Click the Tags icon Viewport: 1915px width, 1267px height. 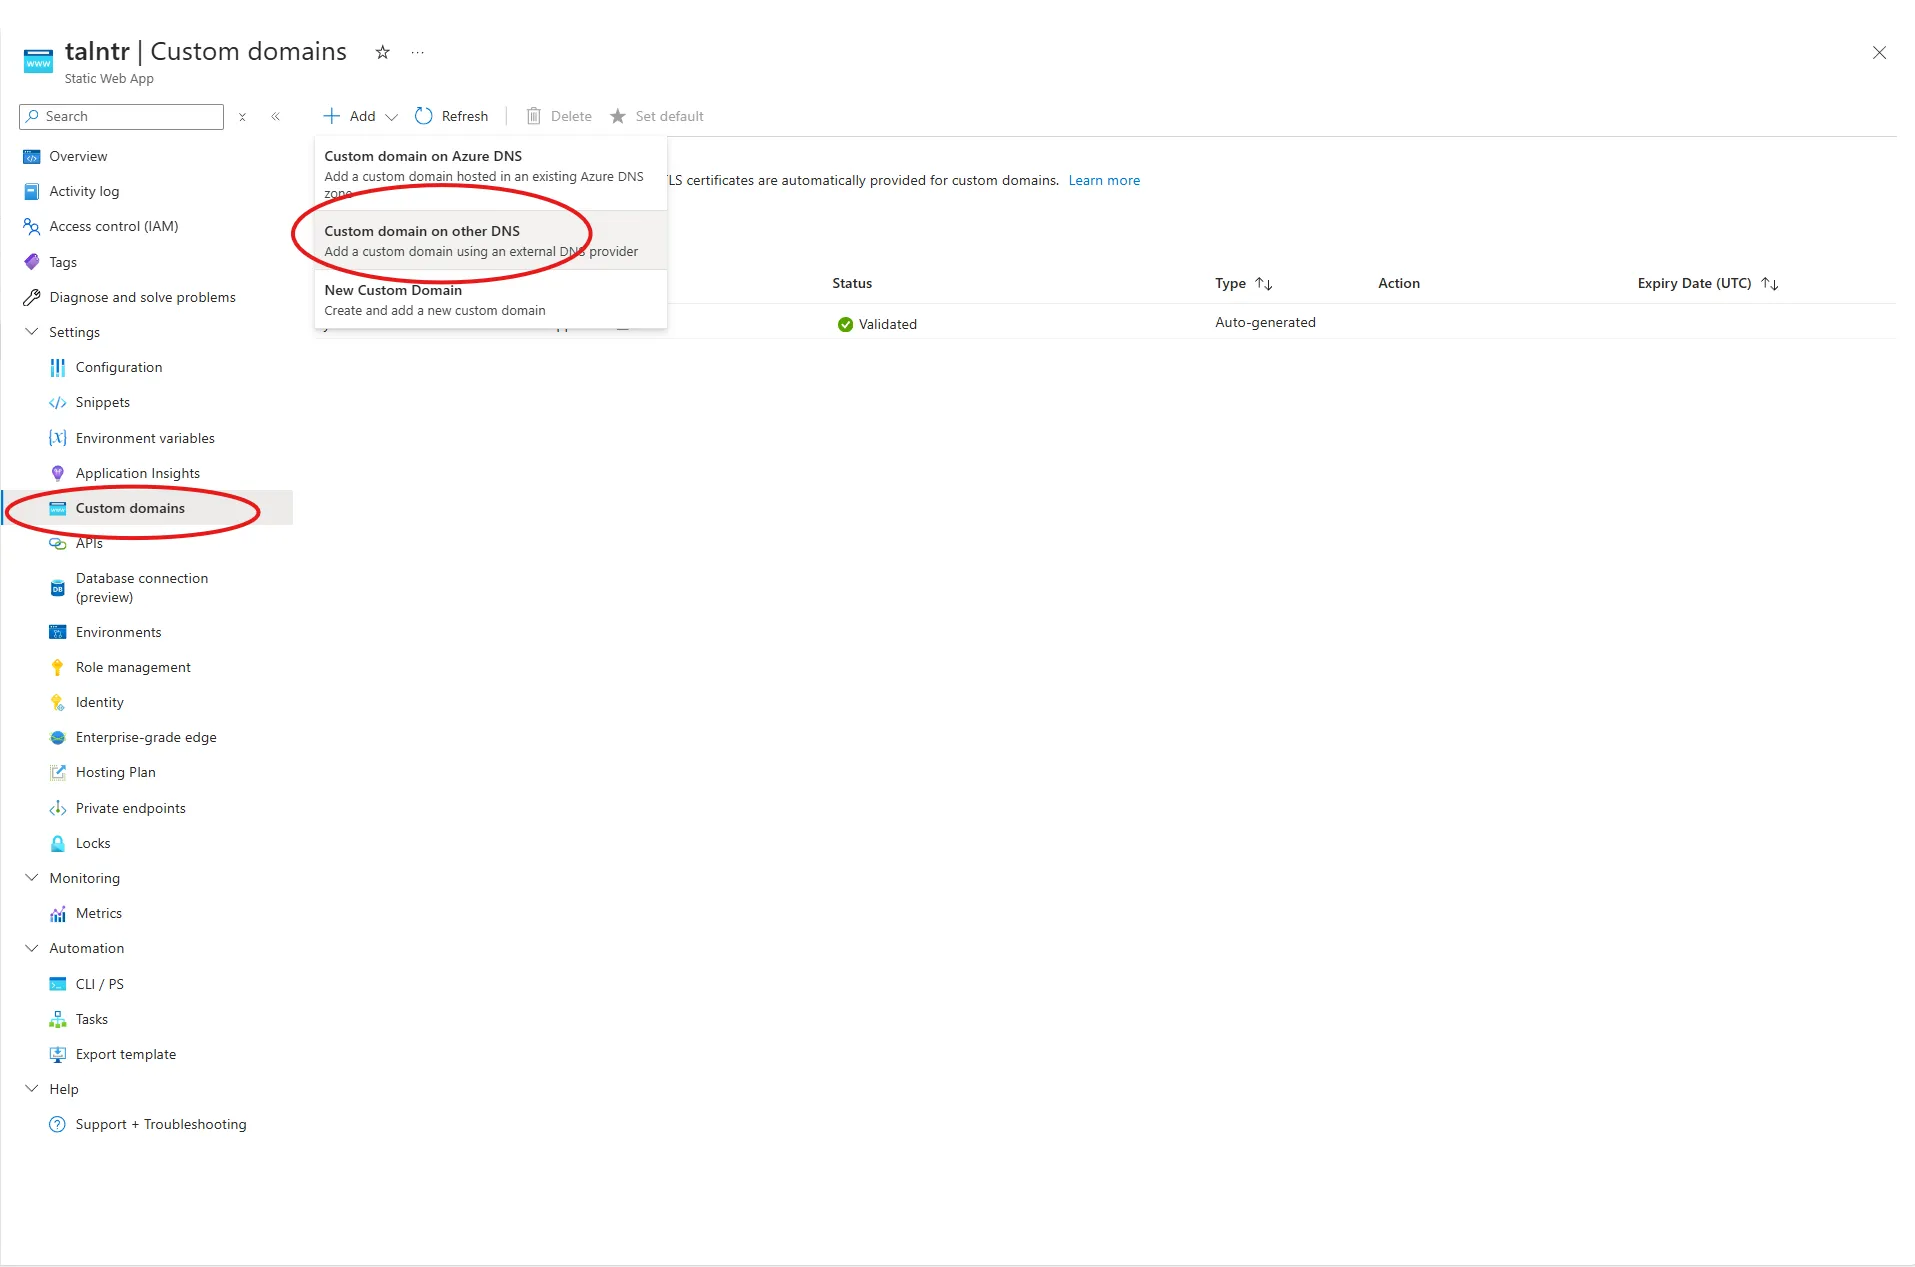32,262
